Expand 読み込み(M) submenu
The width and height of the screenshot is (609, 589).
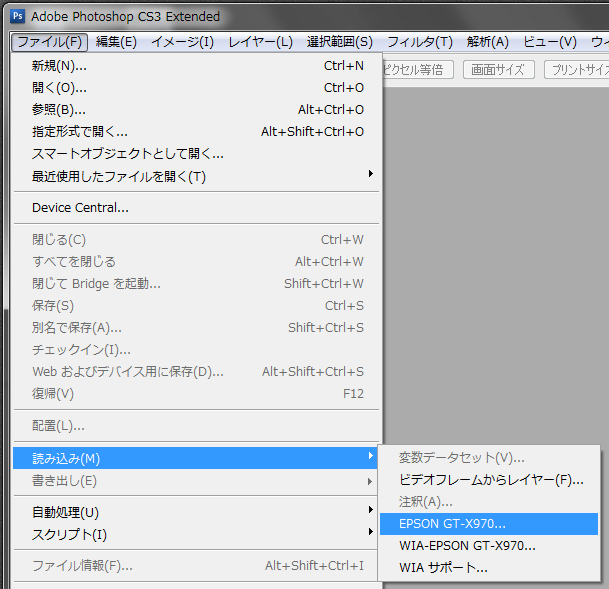[x=195, y=459]
